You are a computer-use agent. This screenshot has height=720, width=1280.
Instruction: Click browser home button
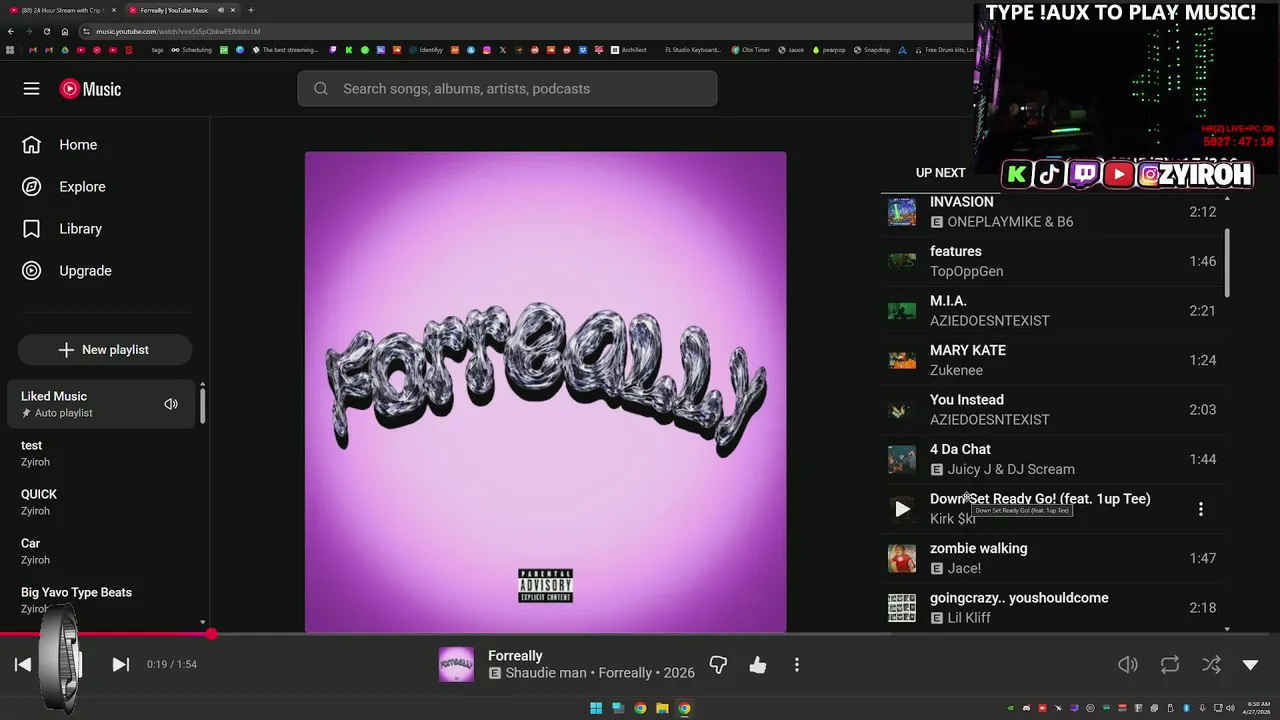[65, 31]
